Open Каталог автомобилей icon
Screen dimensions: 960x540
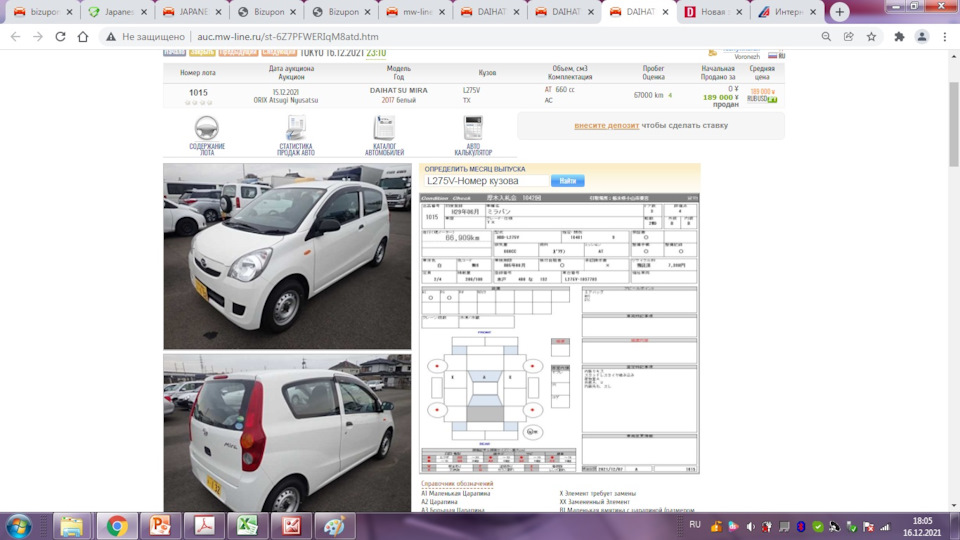click(384, 128)
